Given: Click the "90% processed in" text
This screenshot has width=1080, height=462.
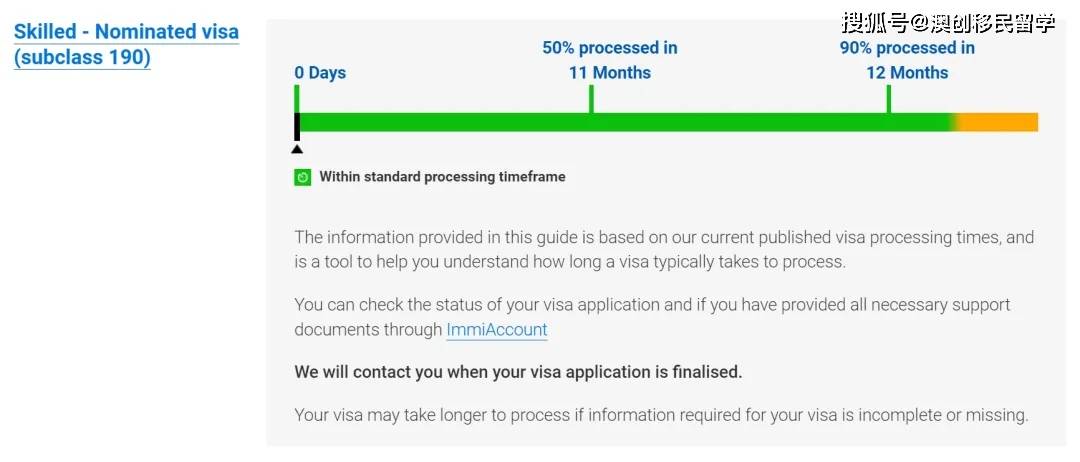Looking at the screenshot, I should [x=907, y=48].
